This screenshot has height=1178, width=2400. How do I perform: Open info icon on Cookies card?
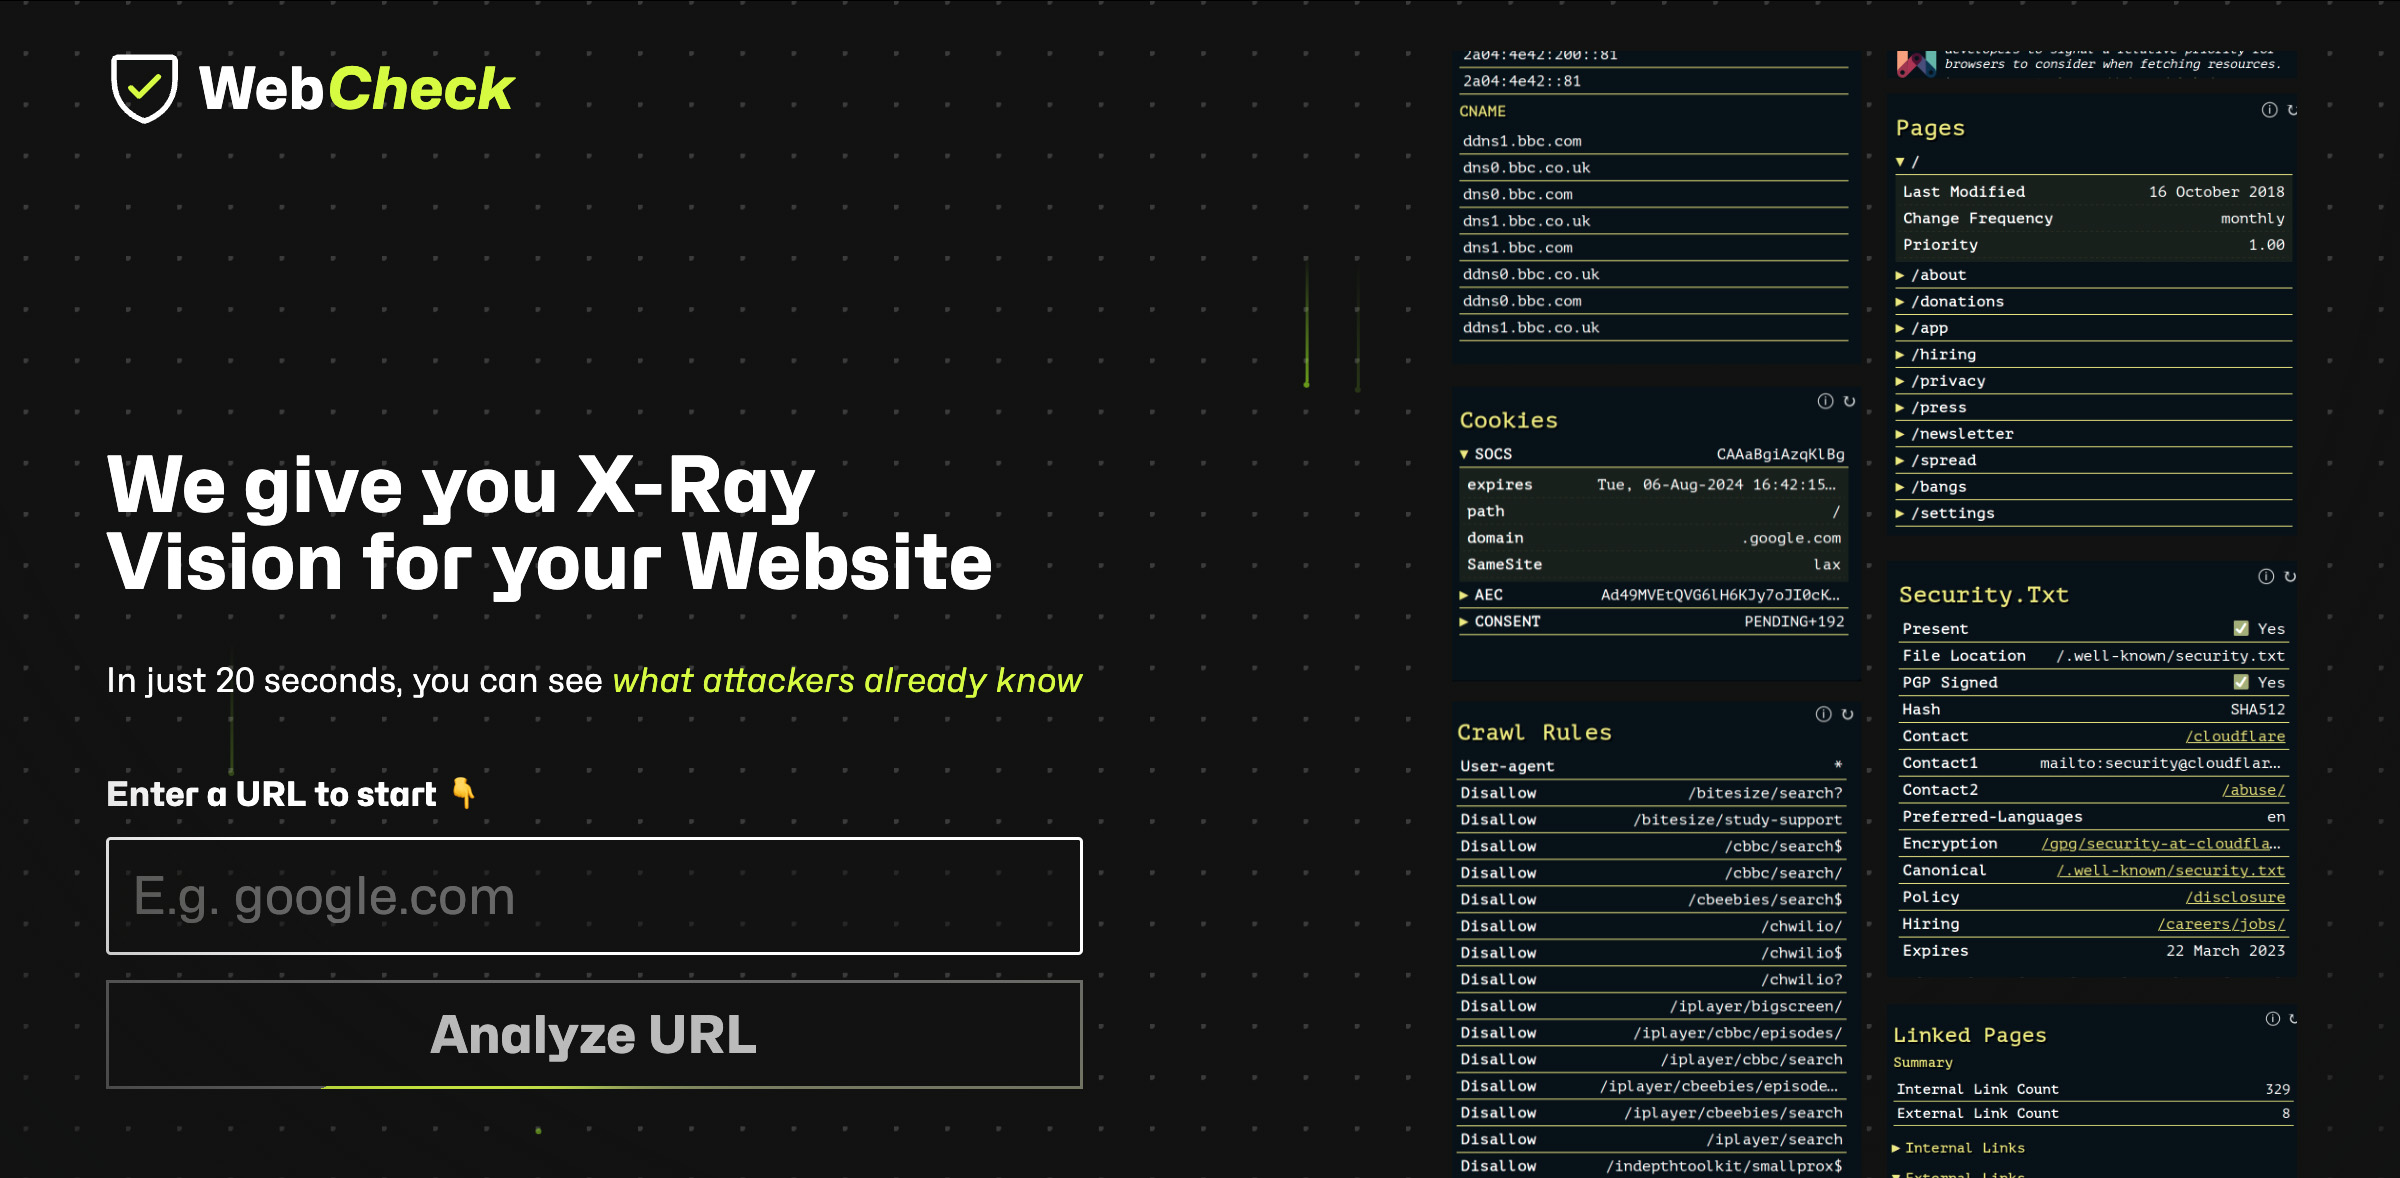[x=1825, y=401]
